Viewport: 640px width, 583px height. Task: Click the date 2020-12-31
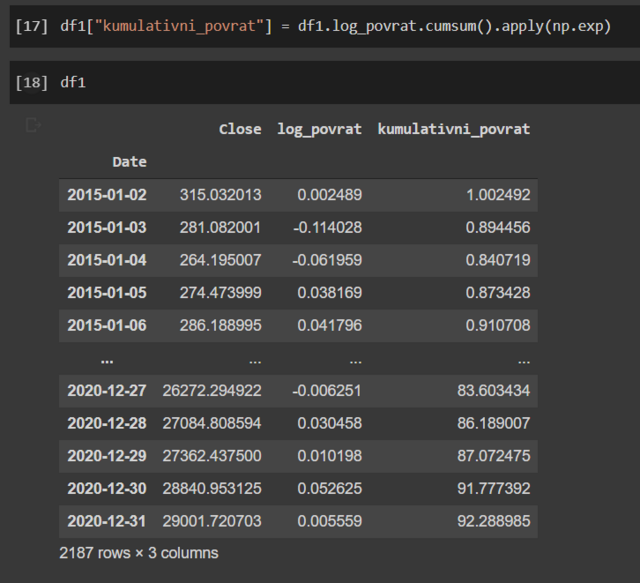(x=107, y=522)
